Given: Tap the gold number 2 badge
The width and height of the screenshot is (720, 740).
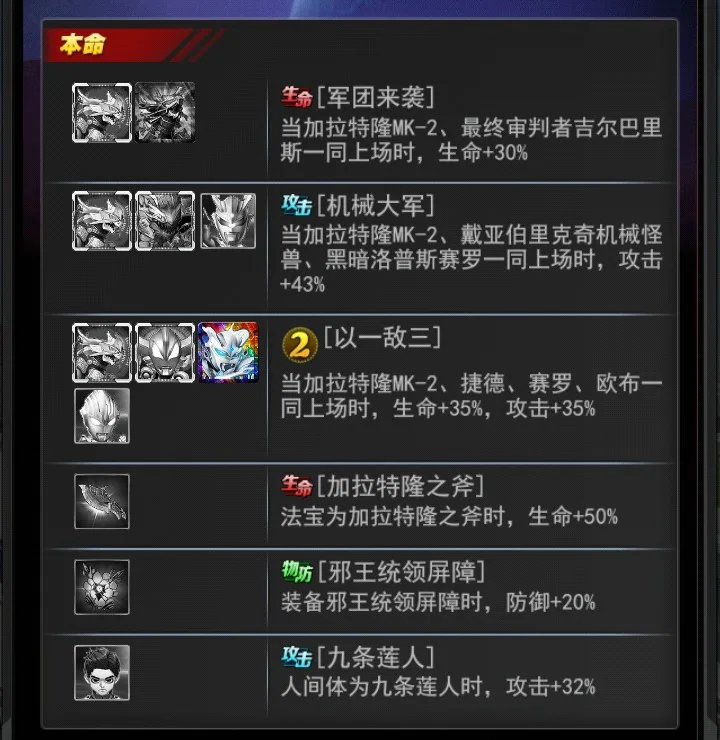Looking at the screenshot, I should (x=300, y=345).
